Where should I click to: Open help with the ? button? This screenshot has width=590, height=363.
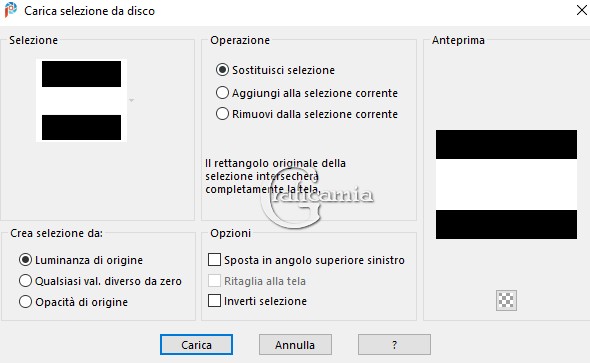click(x=394, y=345)
